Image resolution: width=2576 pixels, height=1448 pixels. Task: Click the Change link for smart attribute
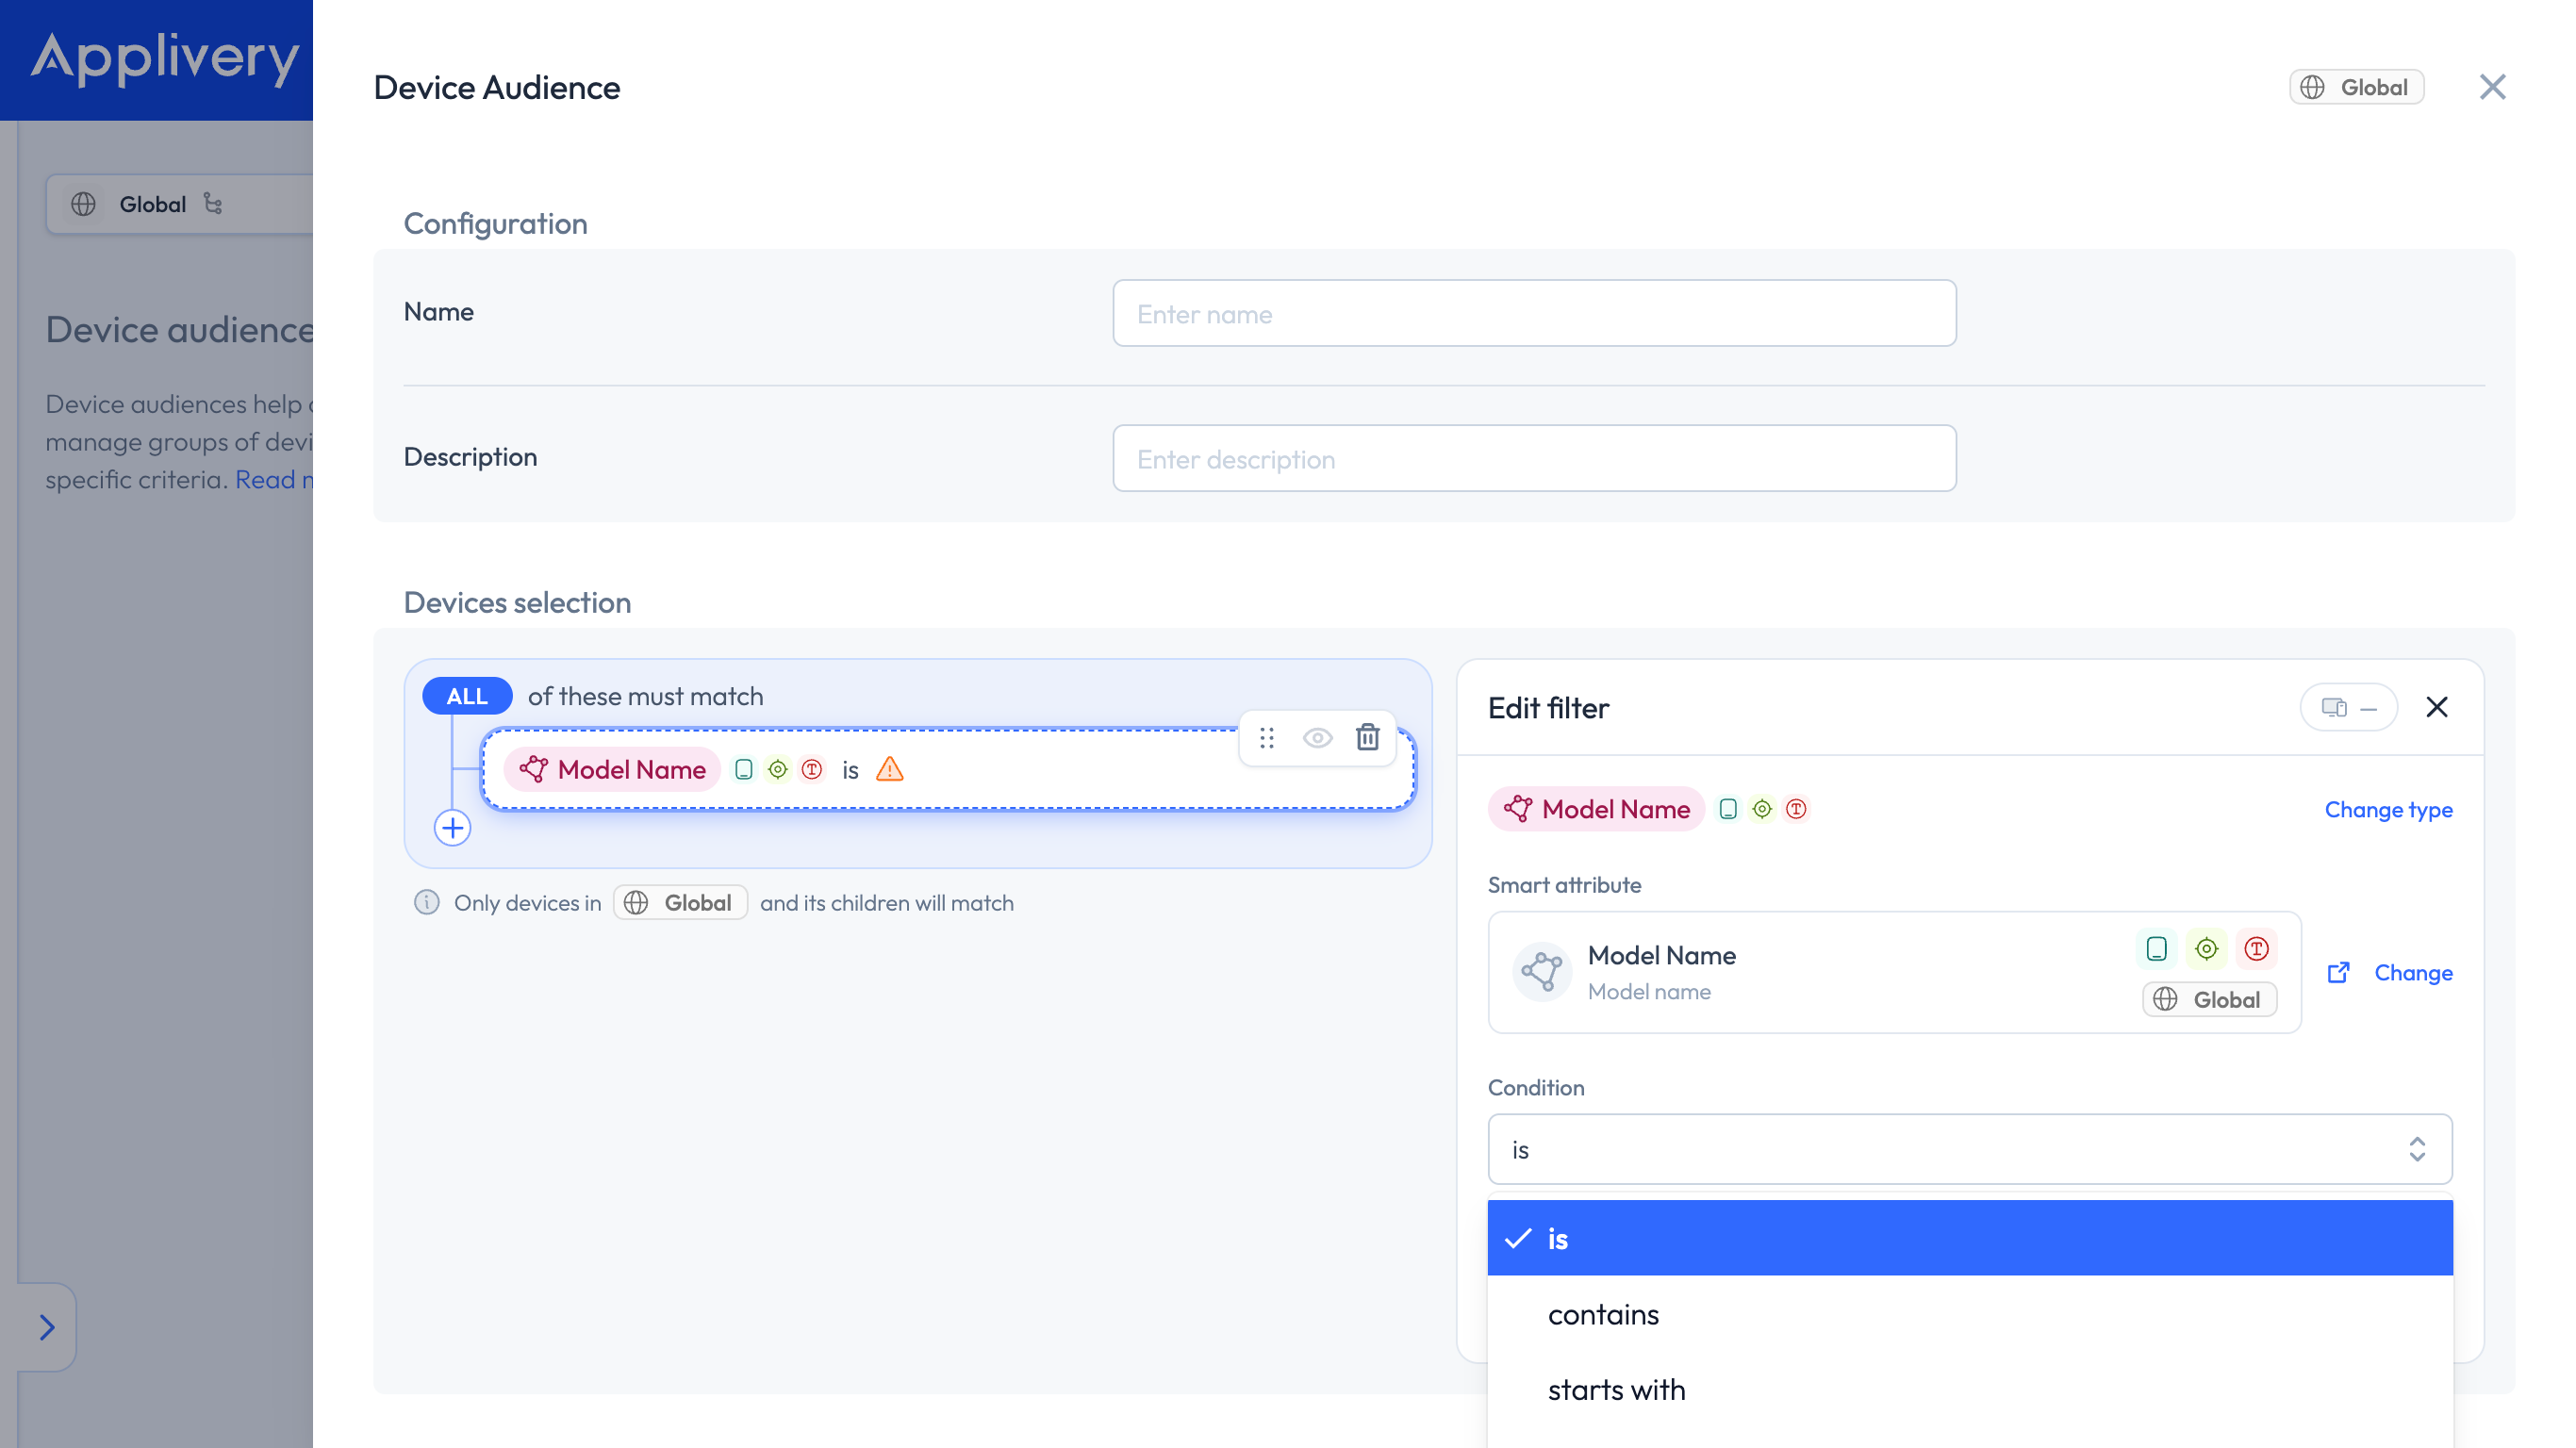(2413, 972)
